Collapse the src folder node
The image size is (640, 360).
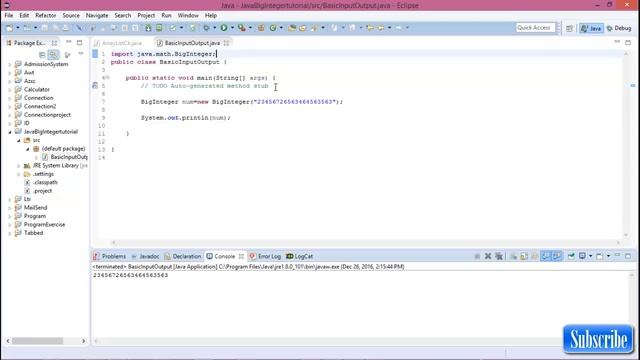[19, 140]
